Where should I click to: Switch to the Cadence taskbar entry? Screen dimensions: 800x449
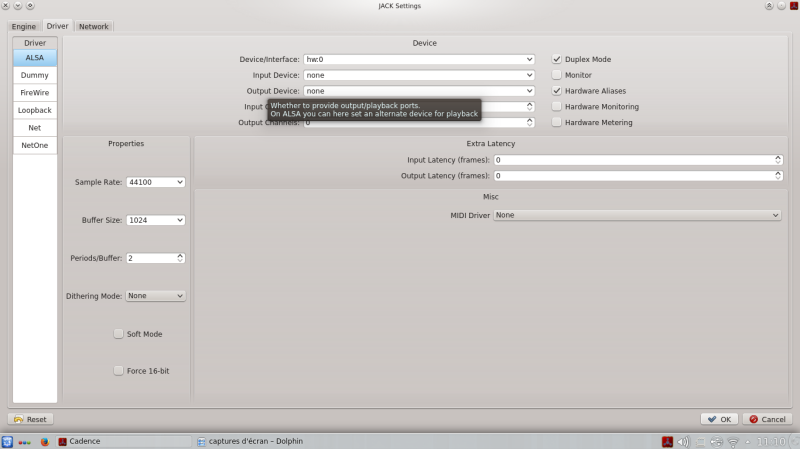(123, 441)
